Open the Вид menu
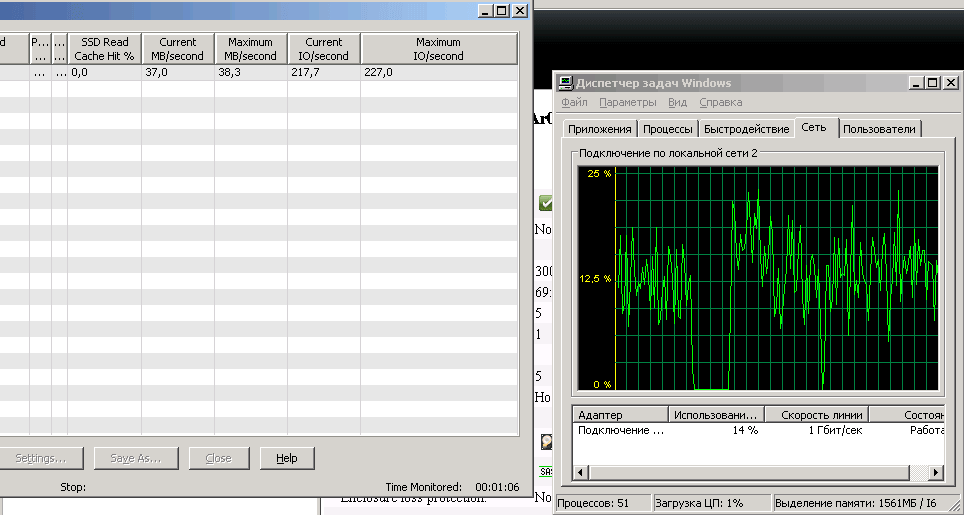Viewport: 964px width, 515px height. 677,102
